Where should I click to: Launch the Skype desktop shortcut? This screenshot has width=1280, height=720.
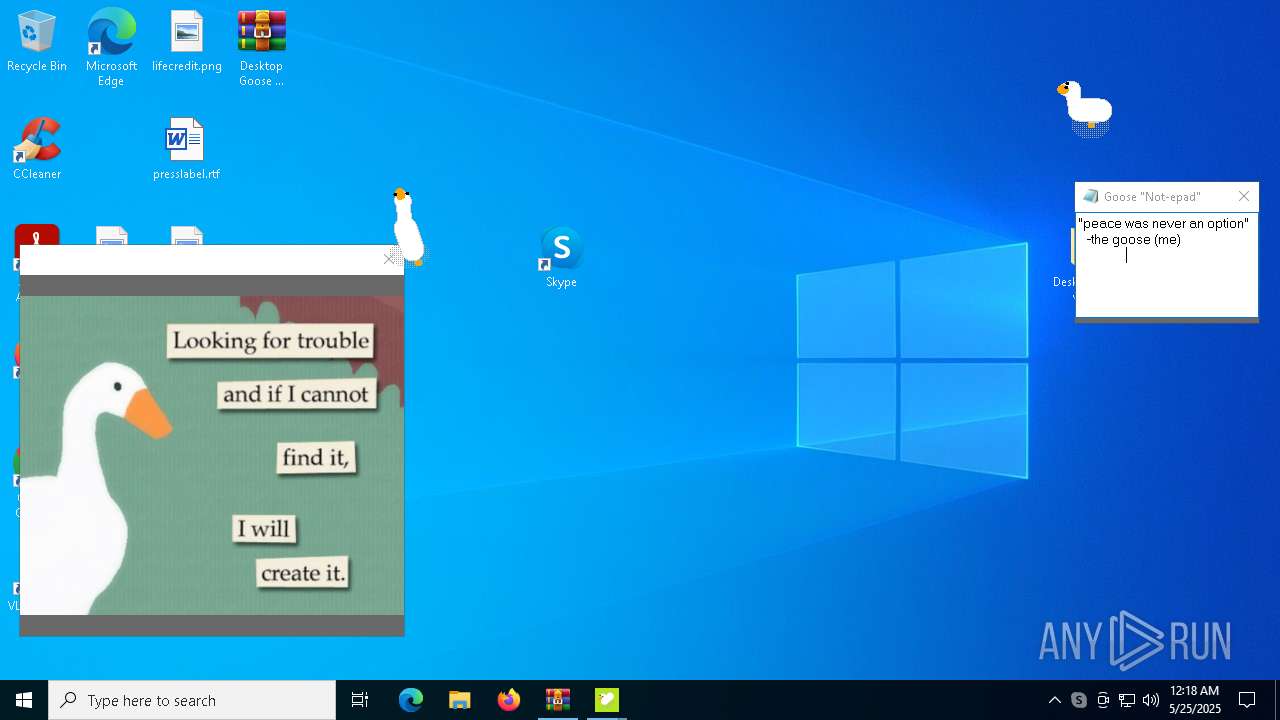[x=561, y=258]
